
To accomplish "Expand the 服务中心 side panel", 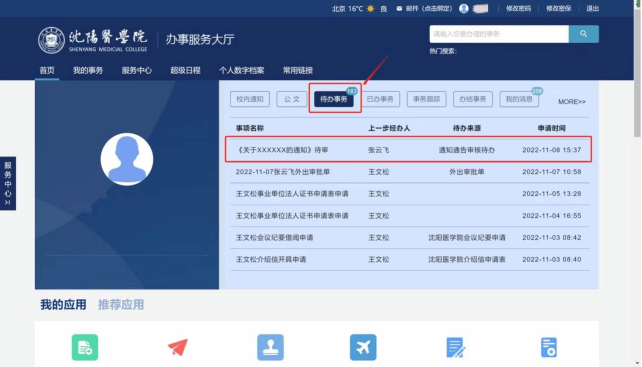I will point(8,184).
